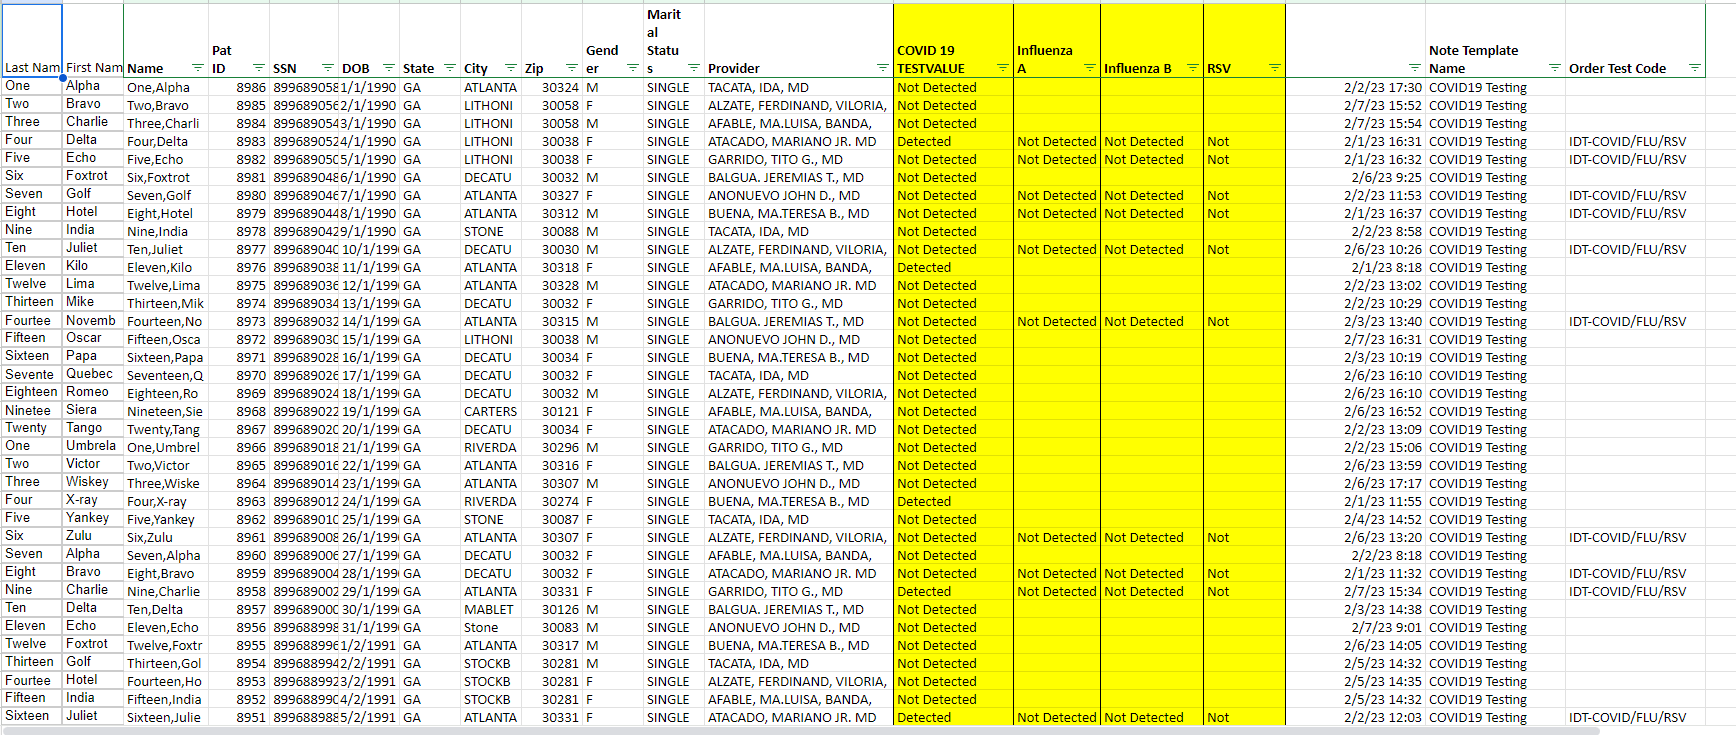Open the City column filter arrow
Screen dimensions: 1736x735
(x=510, y=68)
